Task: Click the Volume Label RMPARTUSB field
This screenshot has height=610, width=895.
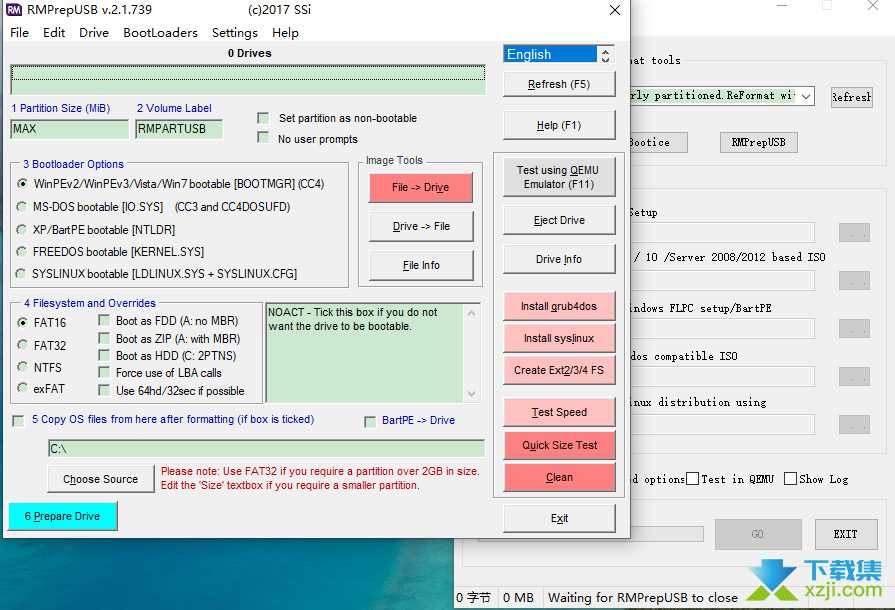Action: 179,129
